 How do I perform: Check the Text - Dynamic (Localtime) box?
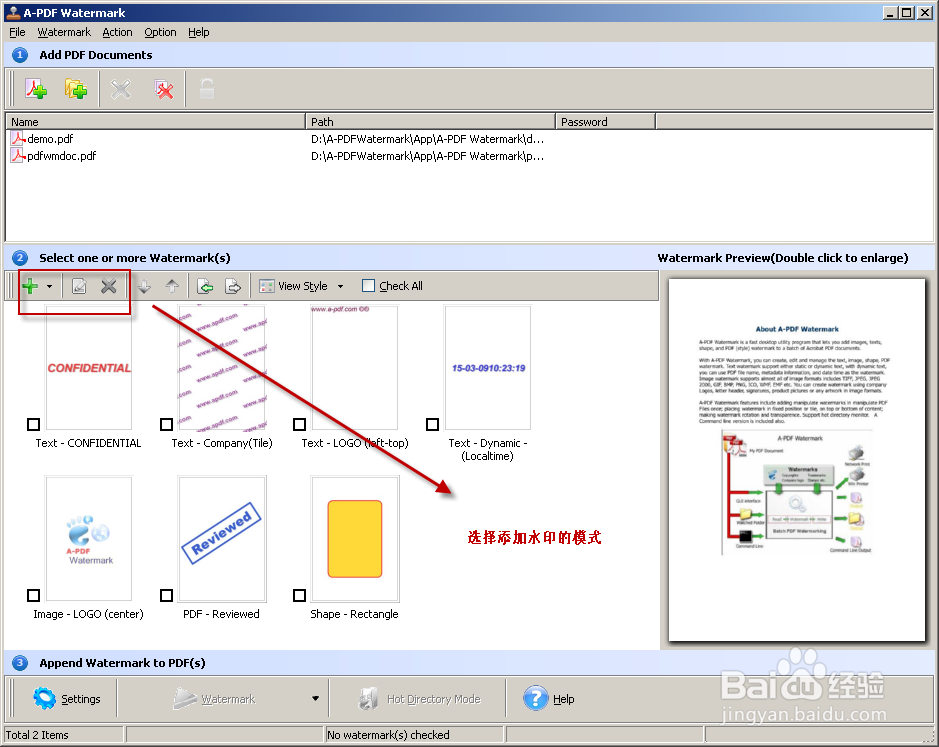coord(432,424)
